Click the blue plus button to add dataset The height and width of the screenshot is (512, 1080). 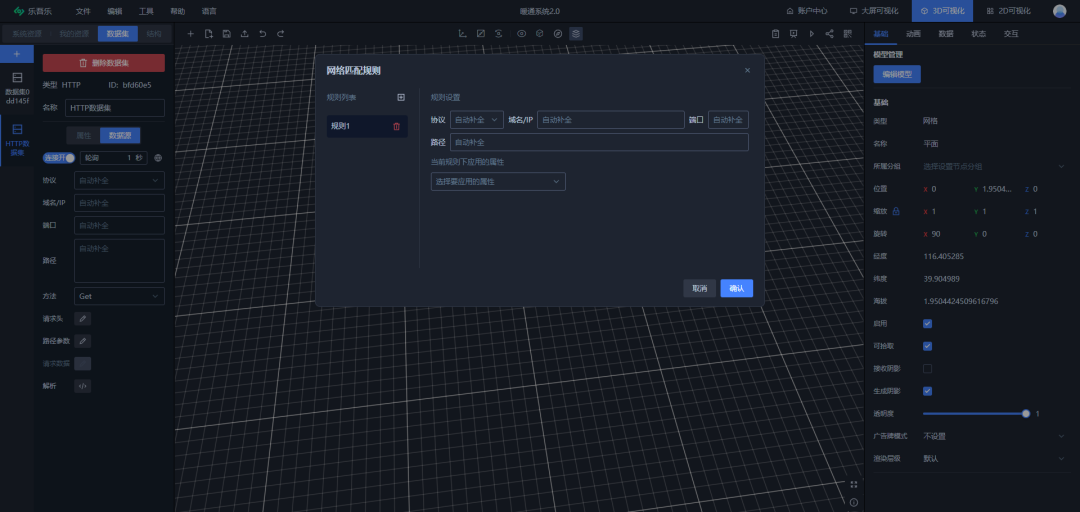coord(17,54)
